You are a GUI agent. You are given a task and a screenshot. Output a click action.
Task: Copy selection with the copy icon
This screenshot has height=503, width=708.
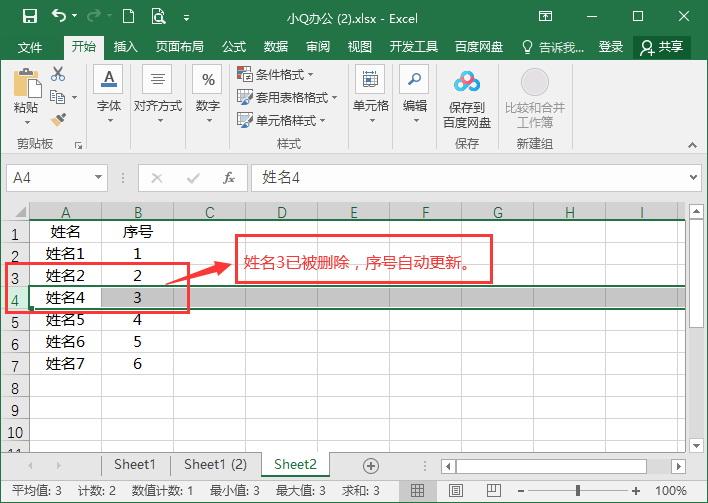tap(57, 97)
